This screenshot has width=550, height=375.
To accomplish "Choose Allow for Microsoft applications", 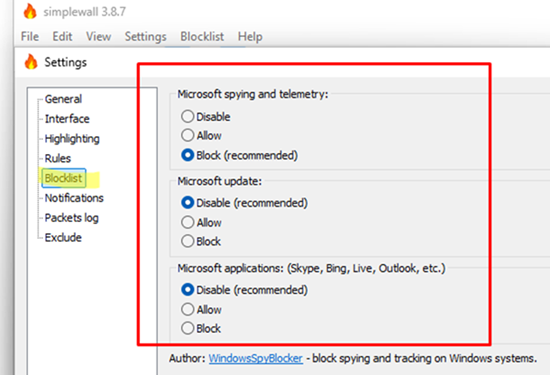I will [x=201, y=309].
